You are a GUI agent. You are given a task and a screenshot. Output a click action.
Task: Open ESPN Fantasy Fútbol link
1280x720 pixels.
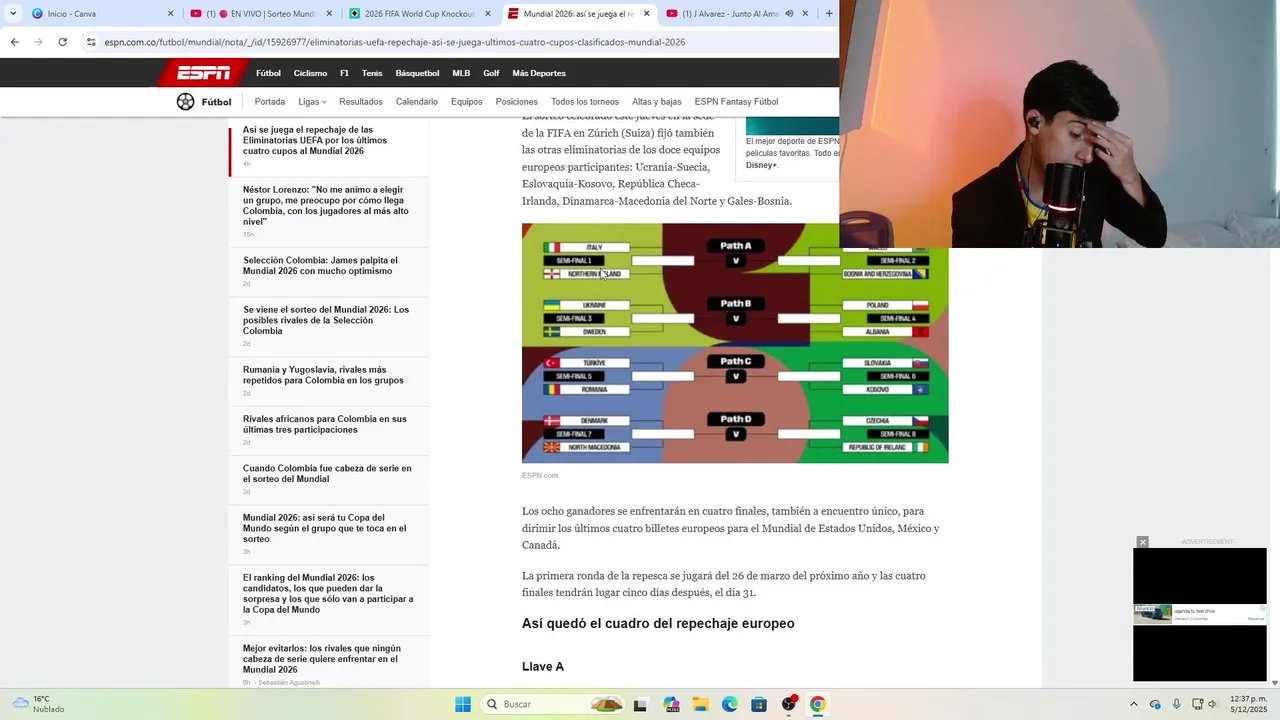(736, 101)
